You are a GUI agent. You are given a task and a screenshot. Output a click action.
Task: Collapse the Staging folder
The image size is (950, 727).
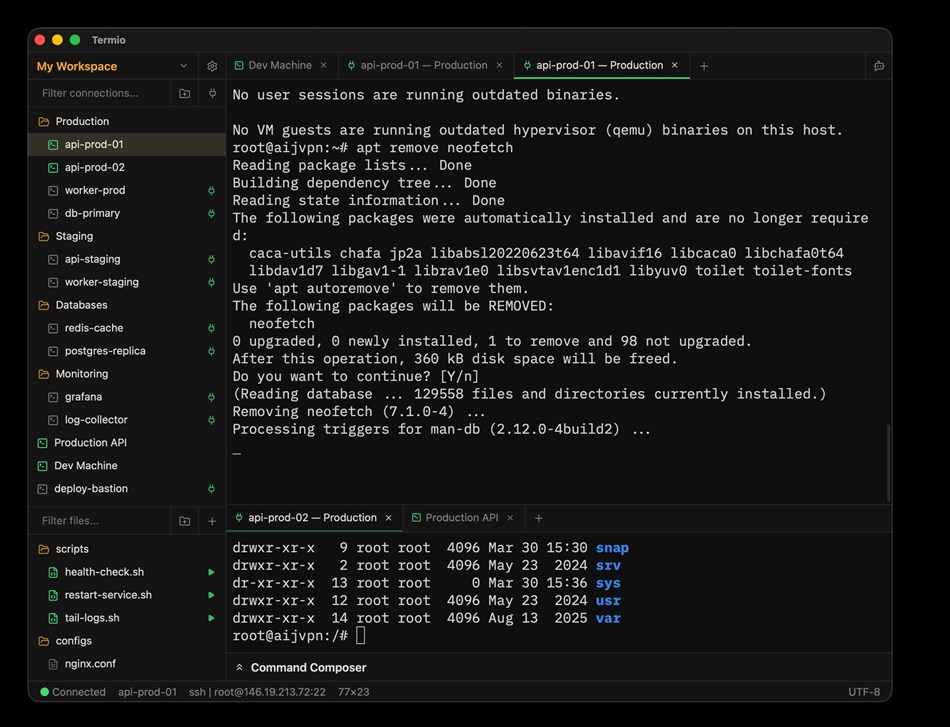point(127,236)
